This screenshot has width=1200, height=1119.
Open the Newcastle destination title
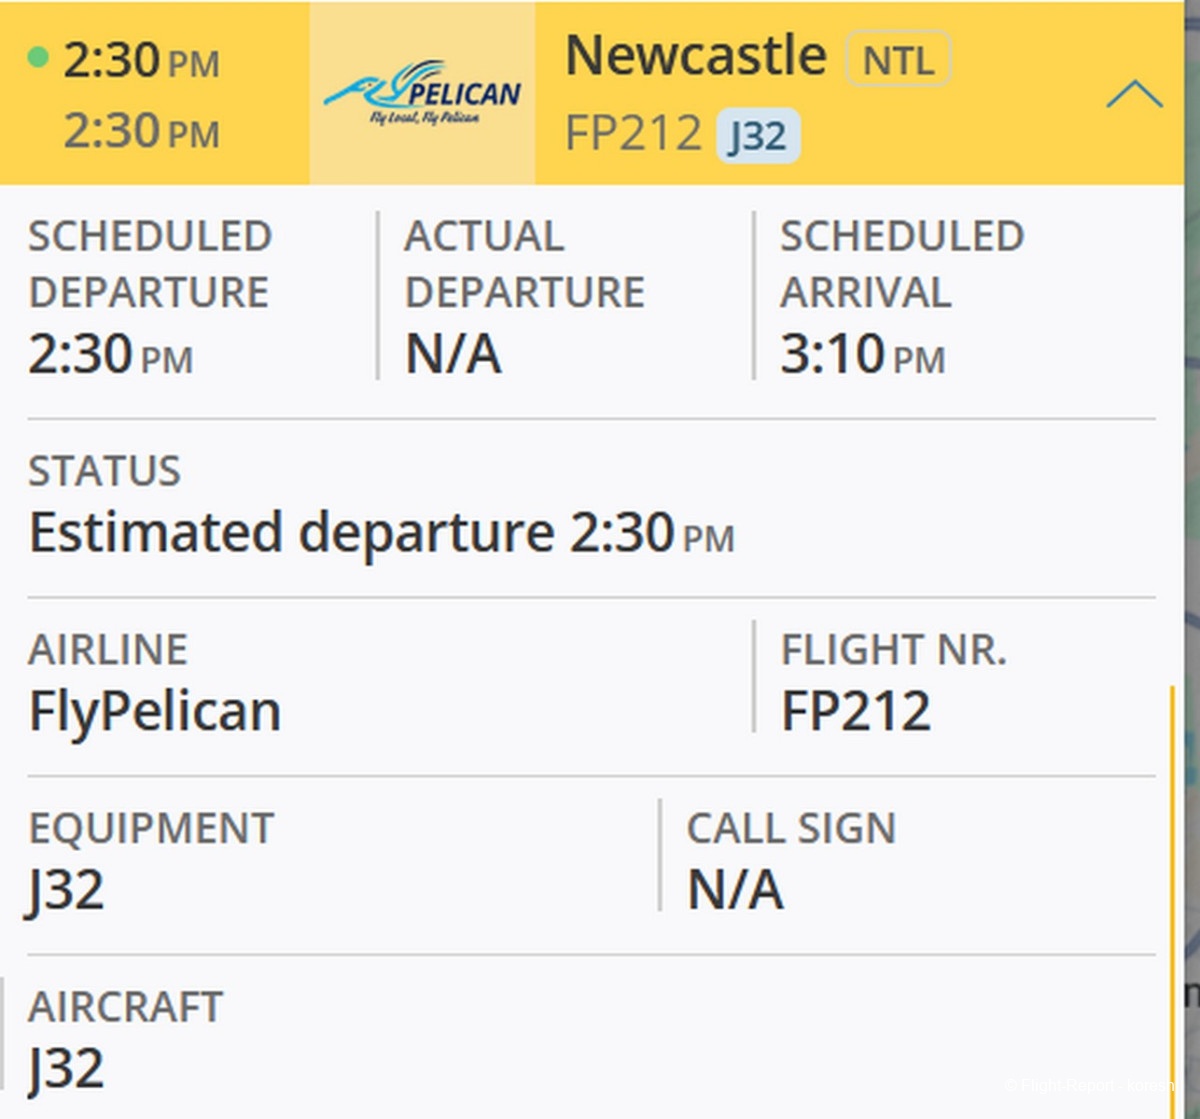point(696,56)
